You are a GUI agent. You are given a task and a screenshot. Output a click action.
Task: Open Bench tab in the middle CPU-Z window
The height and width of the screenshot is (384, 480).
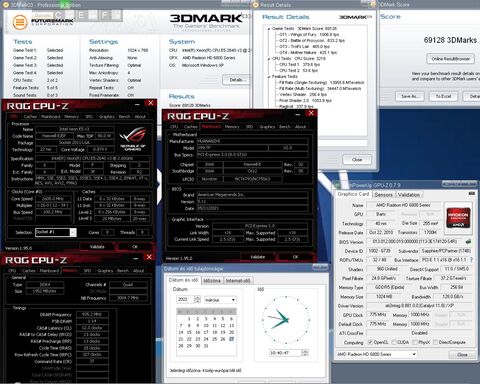tap(285, 127)
